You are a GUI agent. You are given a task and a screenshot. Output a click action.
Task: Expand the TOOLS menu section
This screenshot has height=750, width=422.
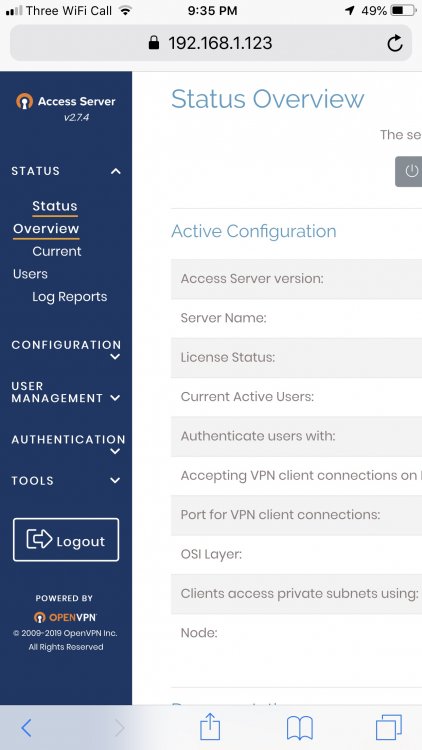[66, 481]
